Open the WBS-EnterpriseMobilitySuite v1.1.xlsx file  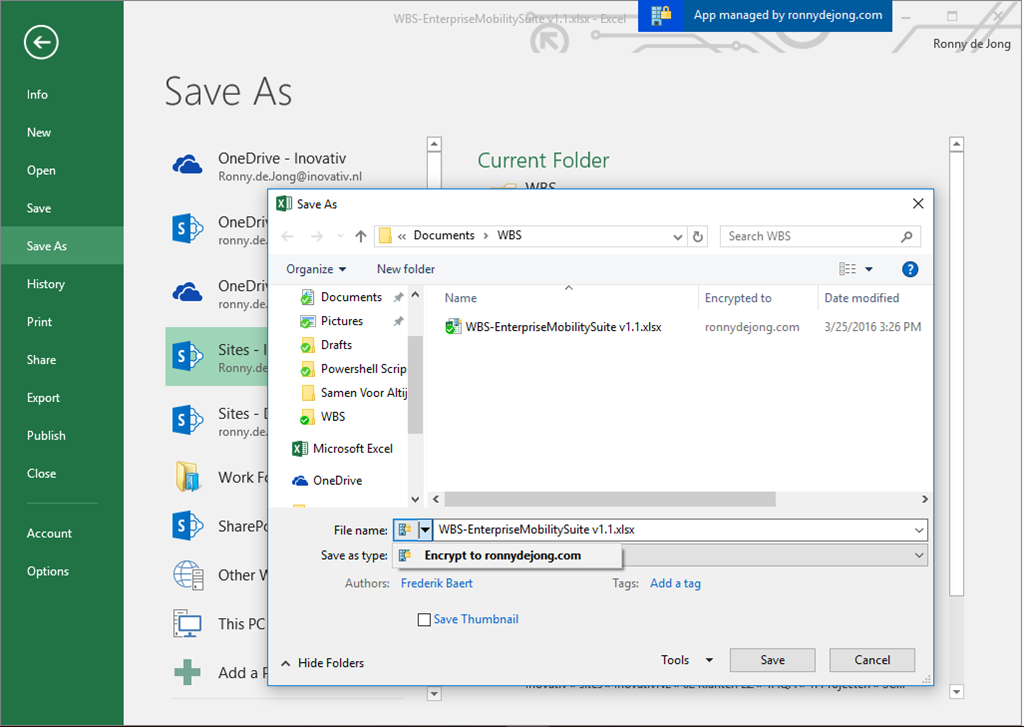pyautogui.click(x=563, y=327)
